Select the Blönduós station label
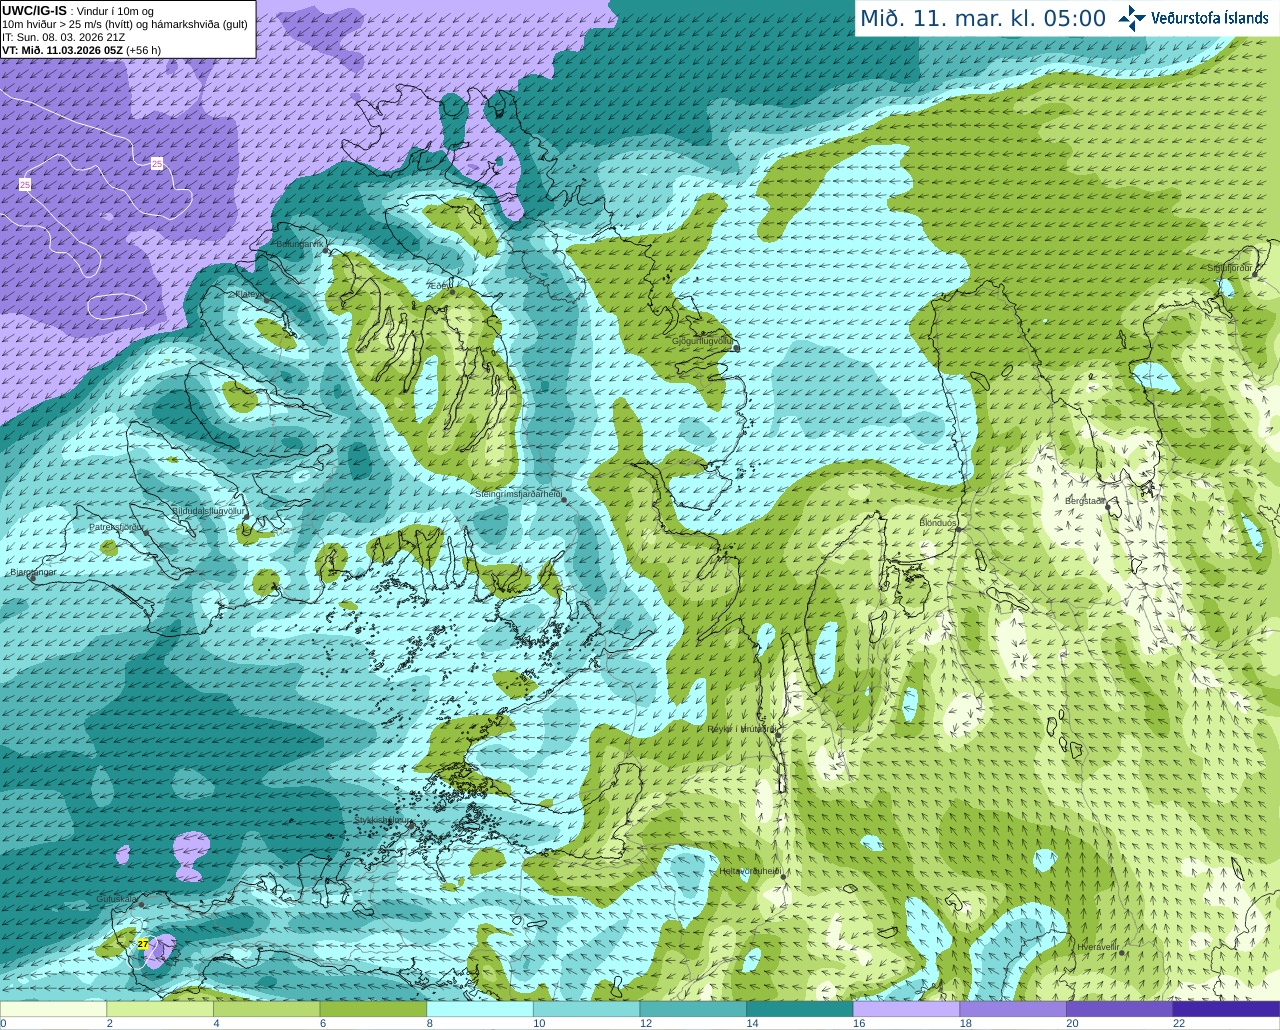The image size is (1280, 1030). click(x=938, y=523)
